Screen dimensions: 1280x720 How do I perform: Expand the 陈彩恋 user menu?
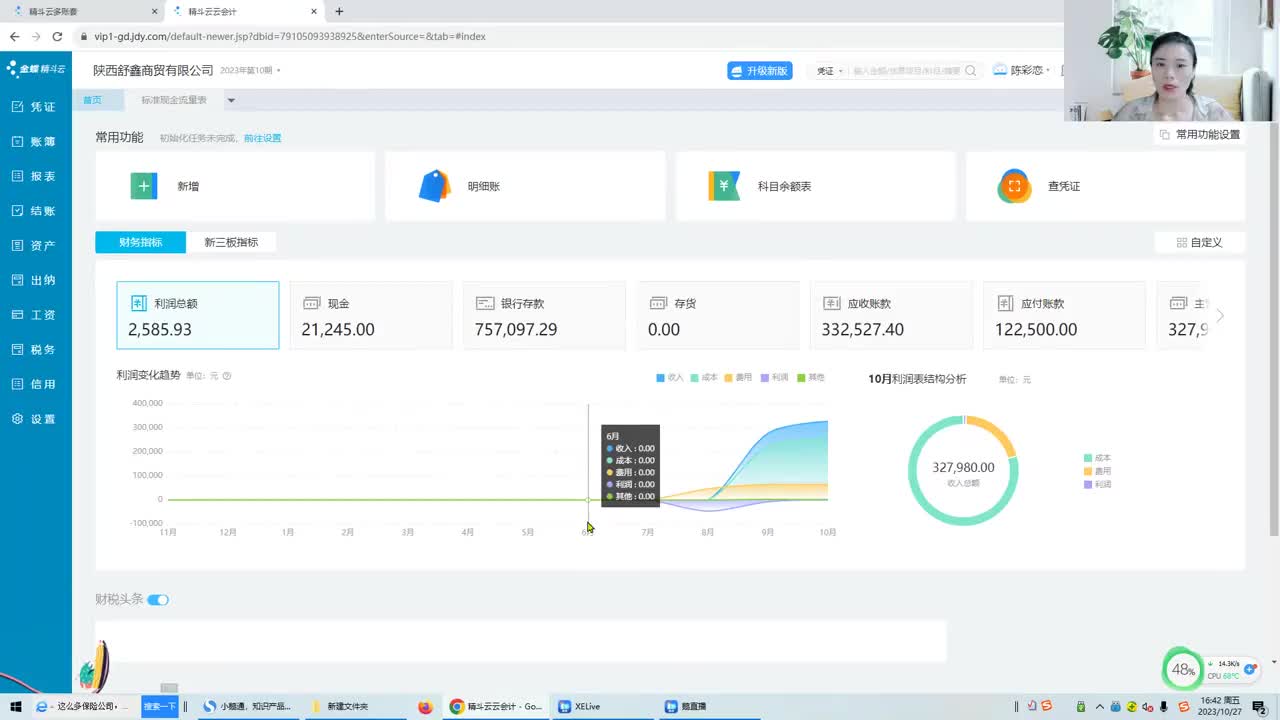tap(1030, 70)
